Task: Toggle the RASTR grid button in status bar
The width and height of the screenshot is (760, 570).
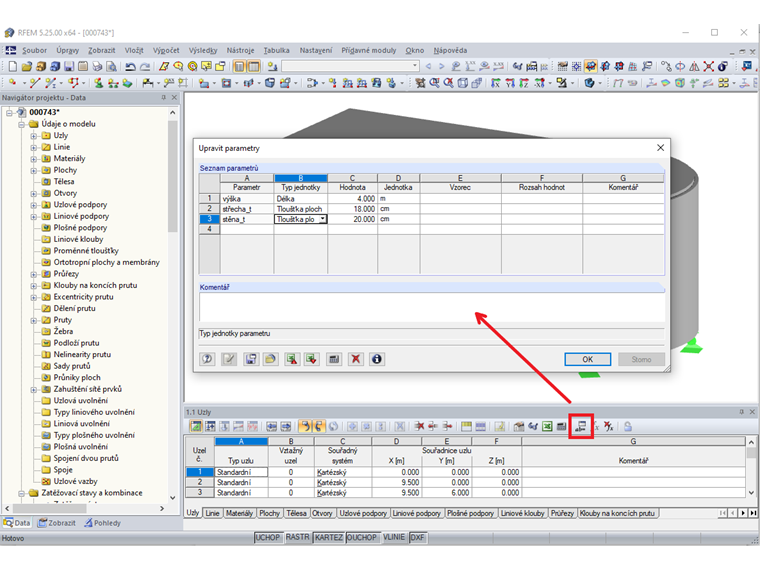Action: click(x=297, y=538)
